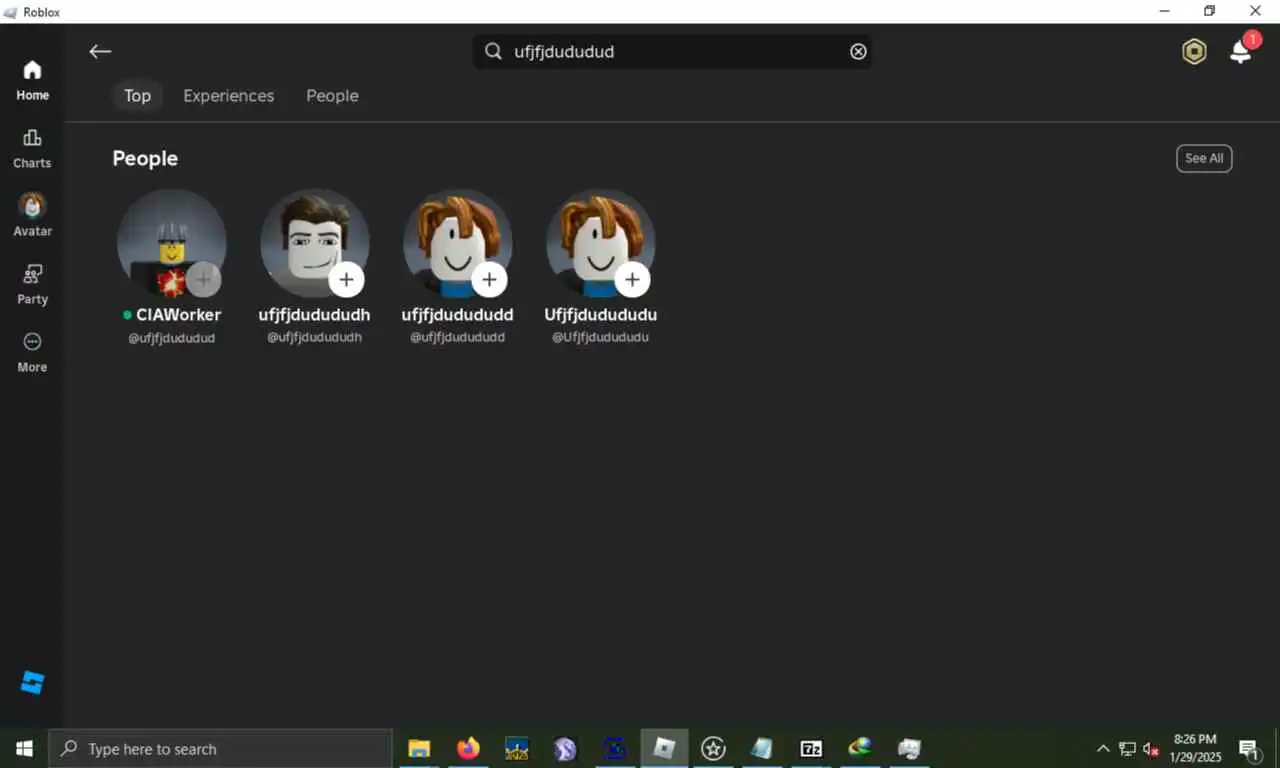Open 7-Zip from the taskbar

tap(811, 748)
